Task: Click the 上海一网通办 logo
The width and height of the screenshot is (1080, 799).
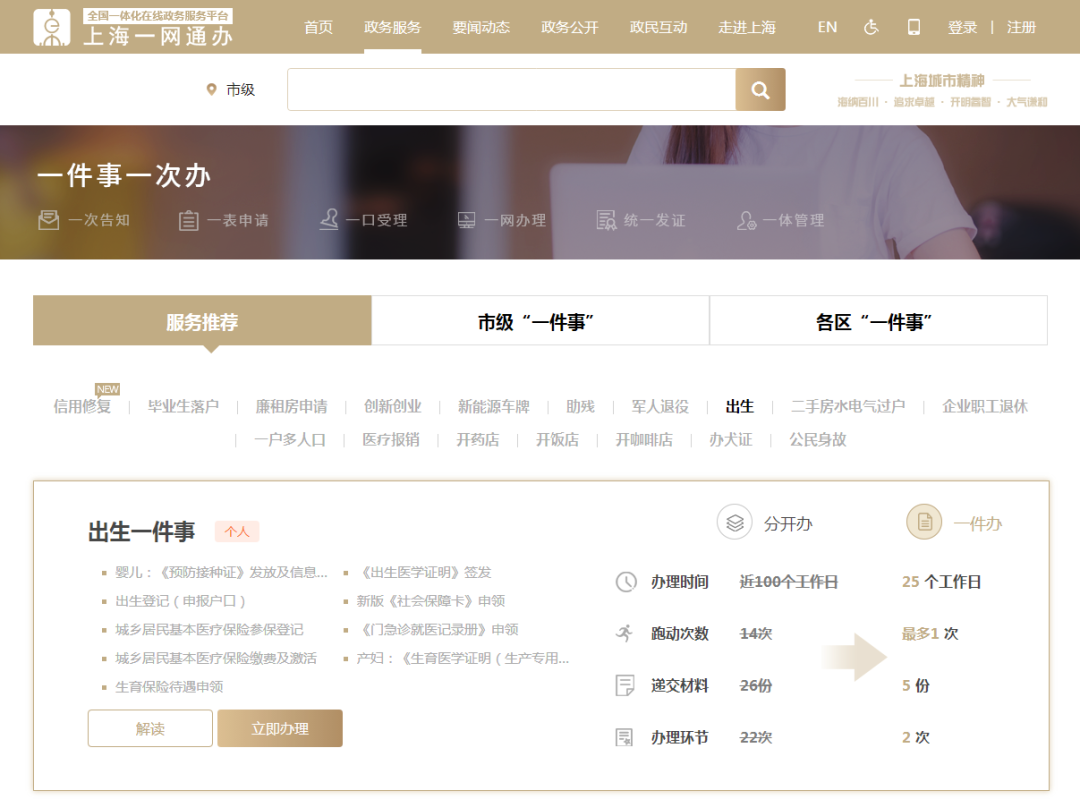Action: [x=133, y=27]
